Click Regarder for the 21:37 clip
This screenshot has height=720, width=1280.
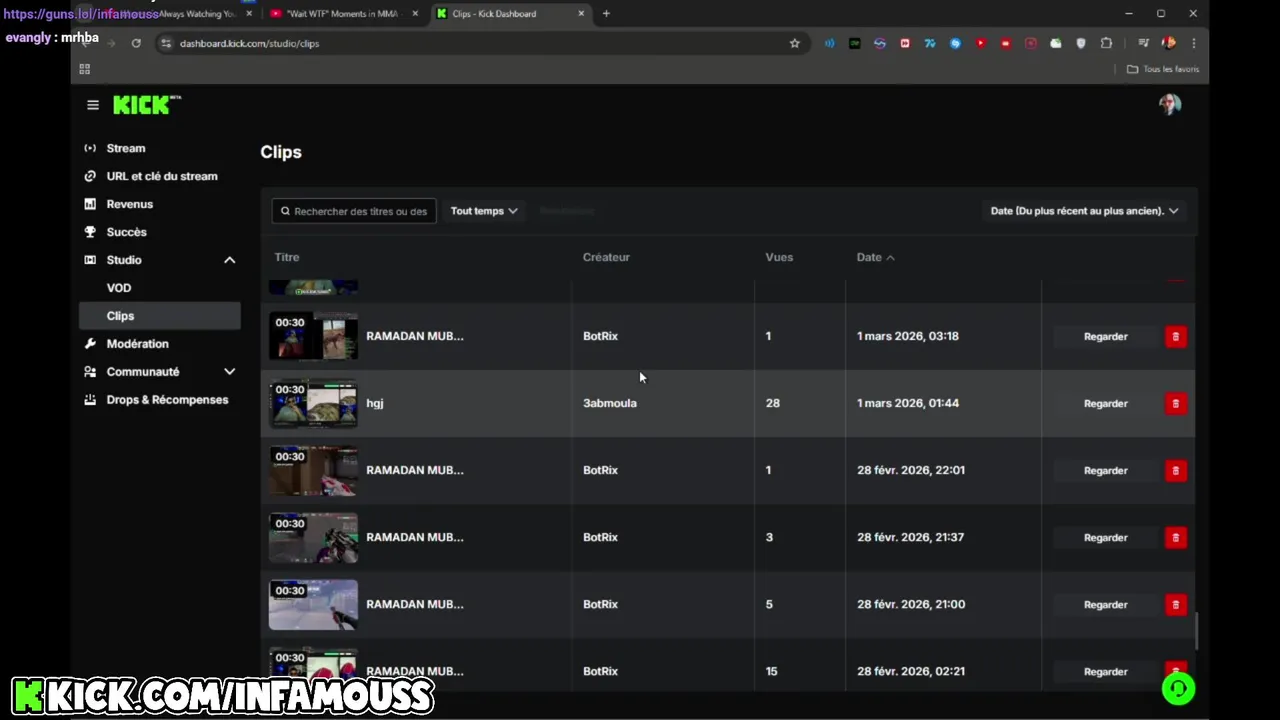point(1106,538)
